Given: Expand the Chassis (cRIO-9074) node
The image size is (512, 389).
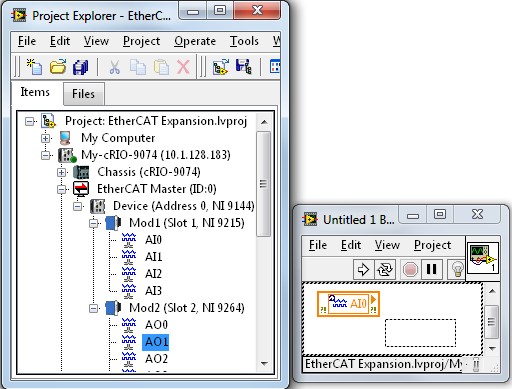Looking at the screenshot, I should click(x=62, y=172).
